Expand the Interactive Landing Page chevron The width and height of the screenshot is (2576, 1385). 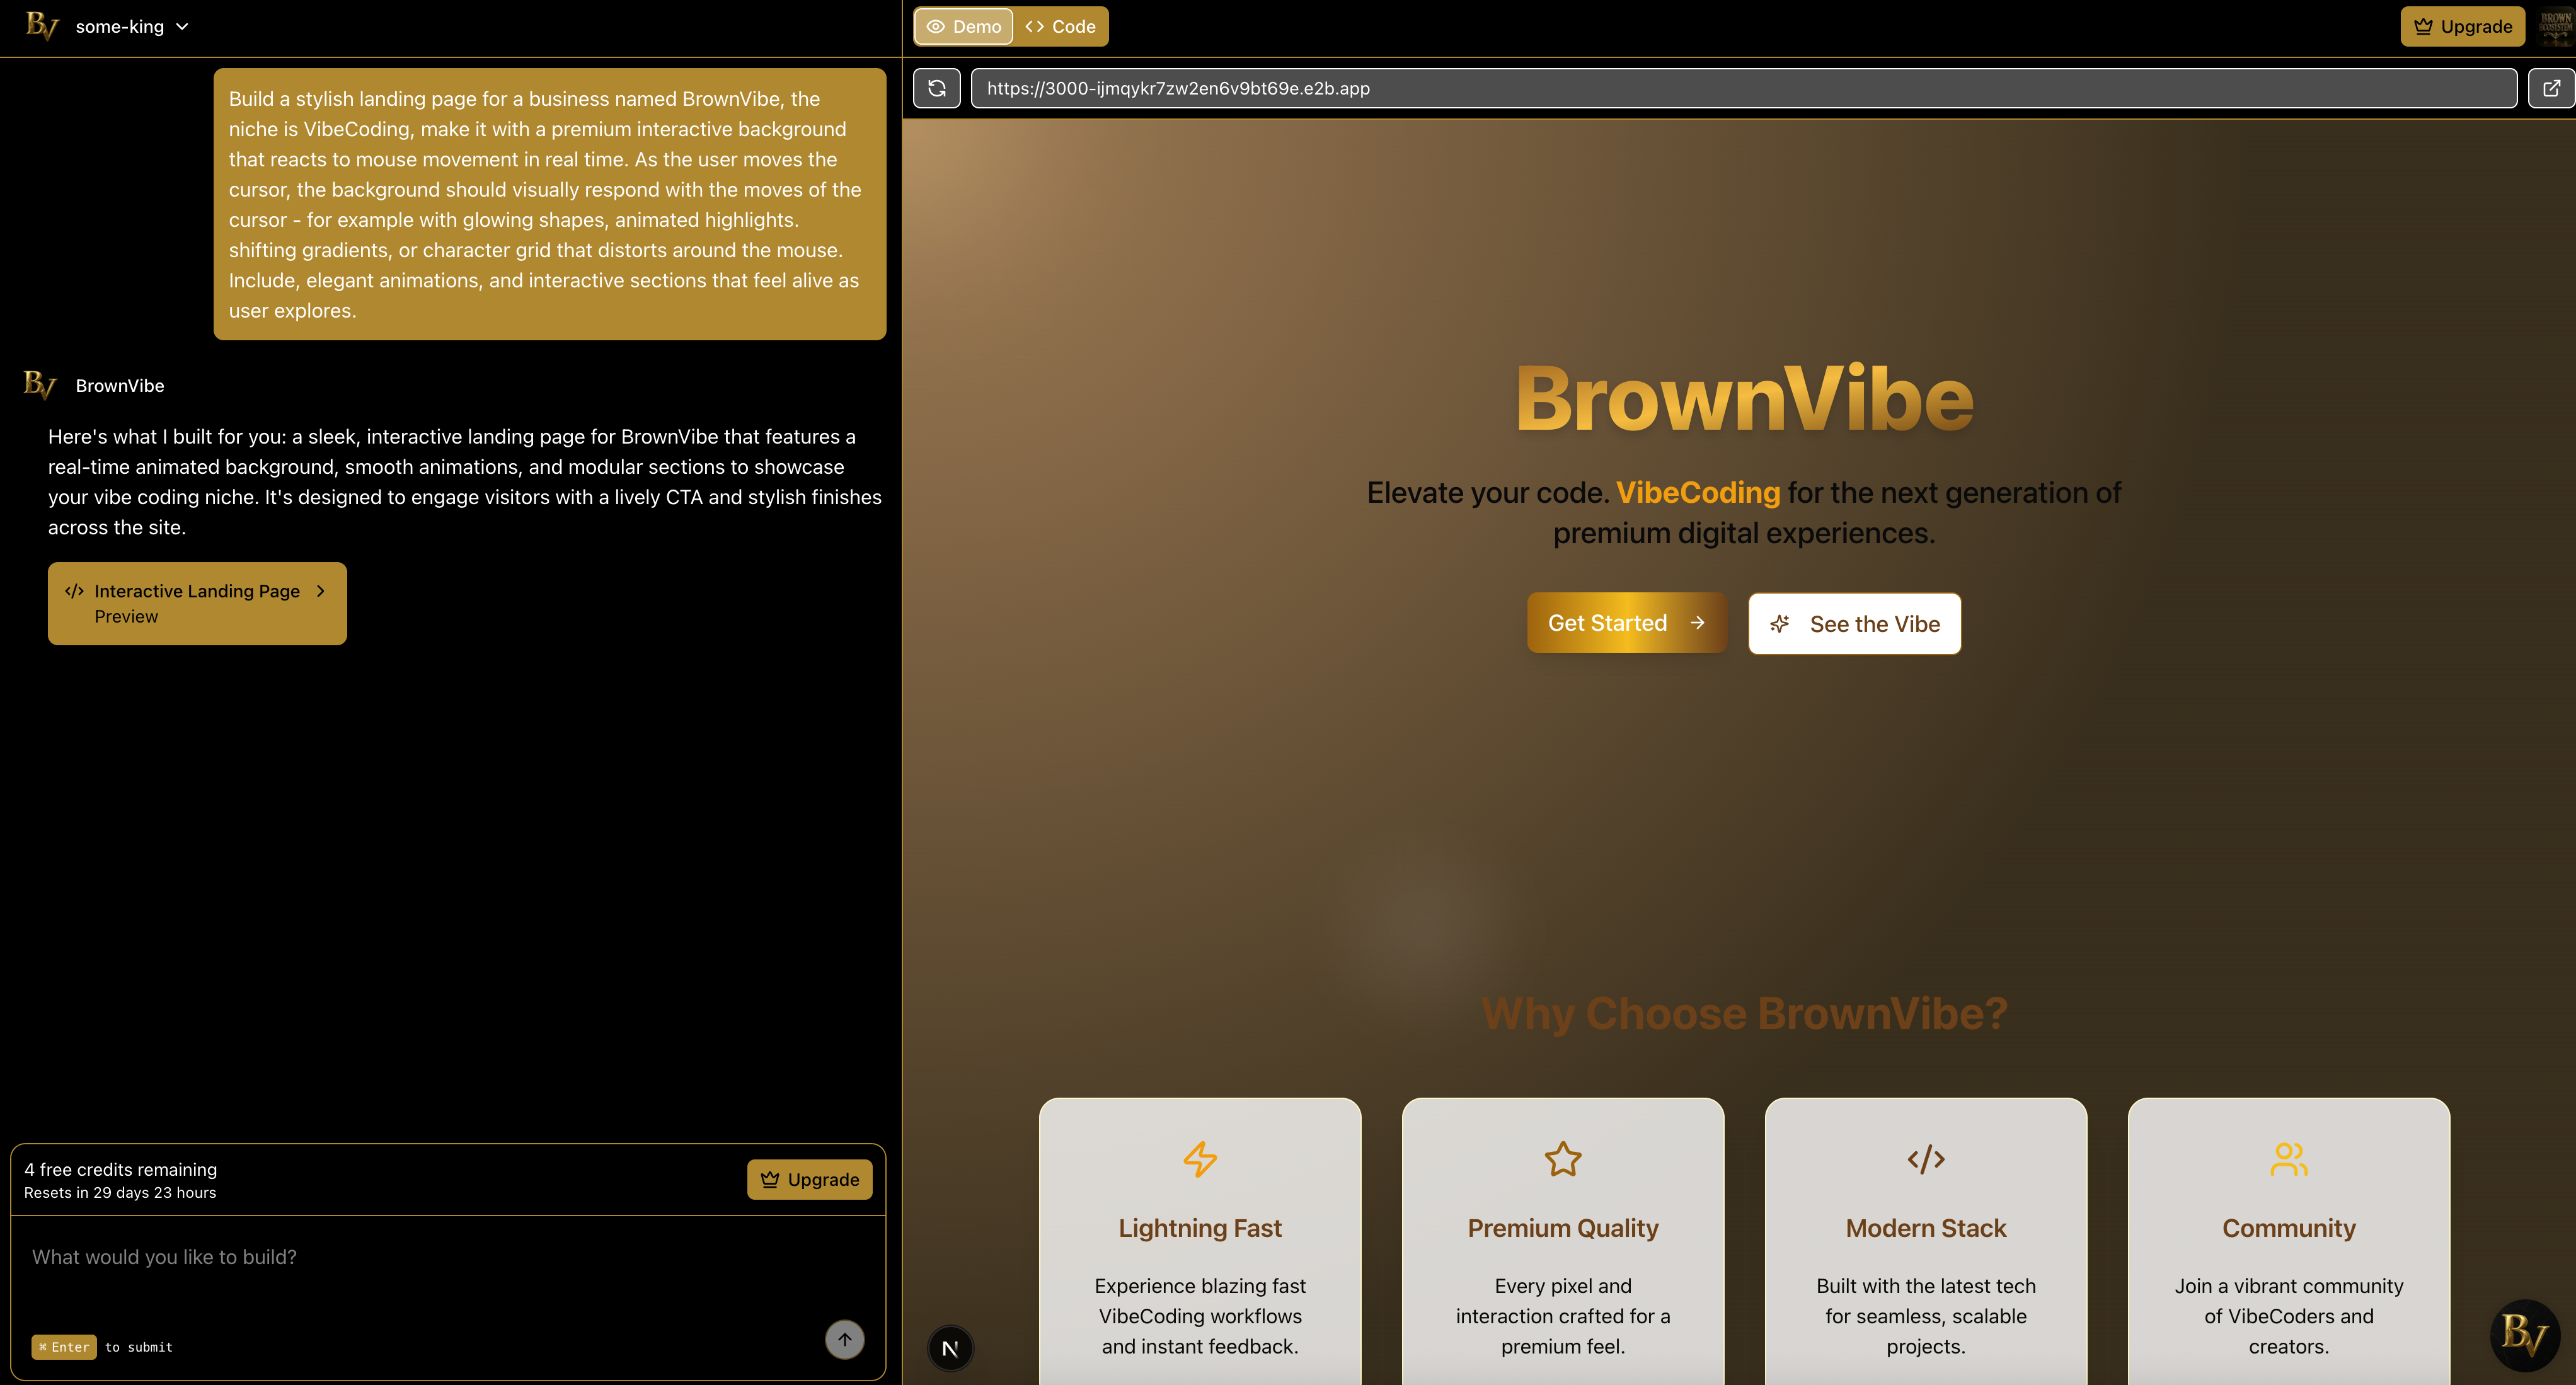tap(321, 591)
